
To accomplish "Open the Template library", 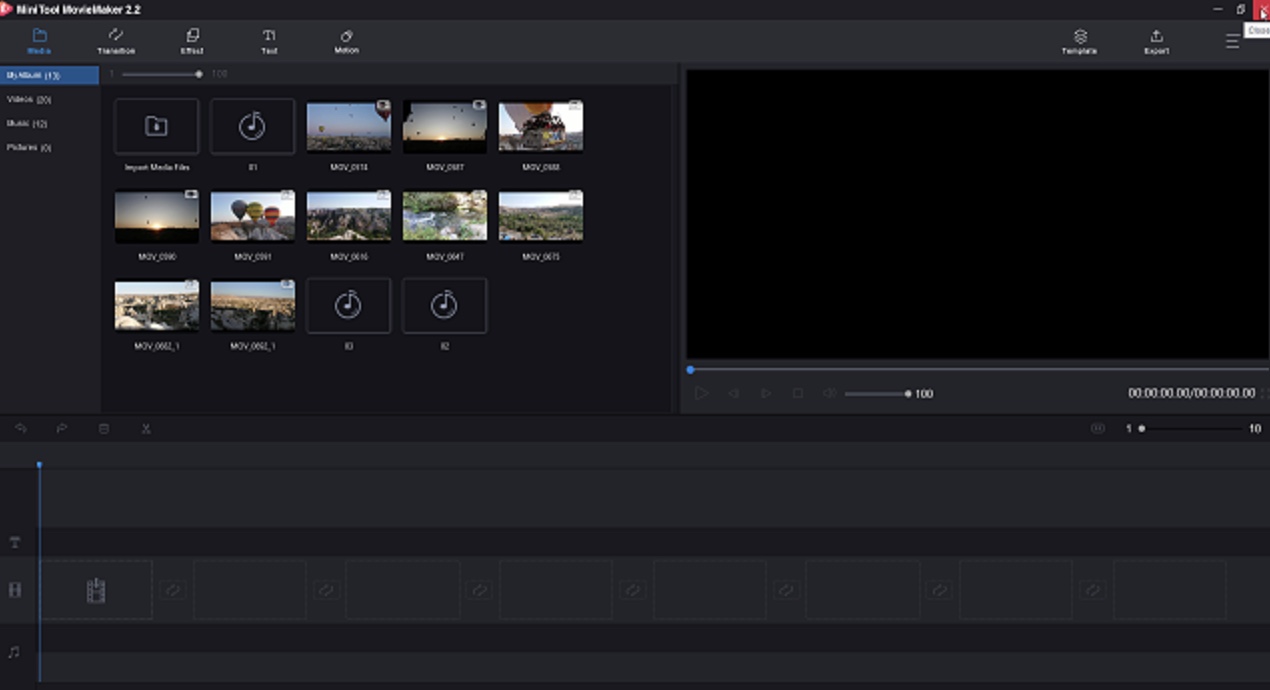I will (x=1080, y=42).
